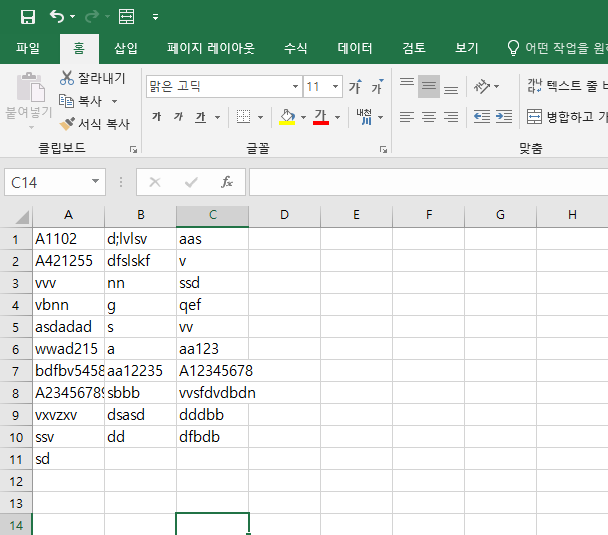Toggle center horizontal alignment
Screen dimensions: 608x535
coord(429,117)
